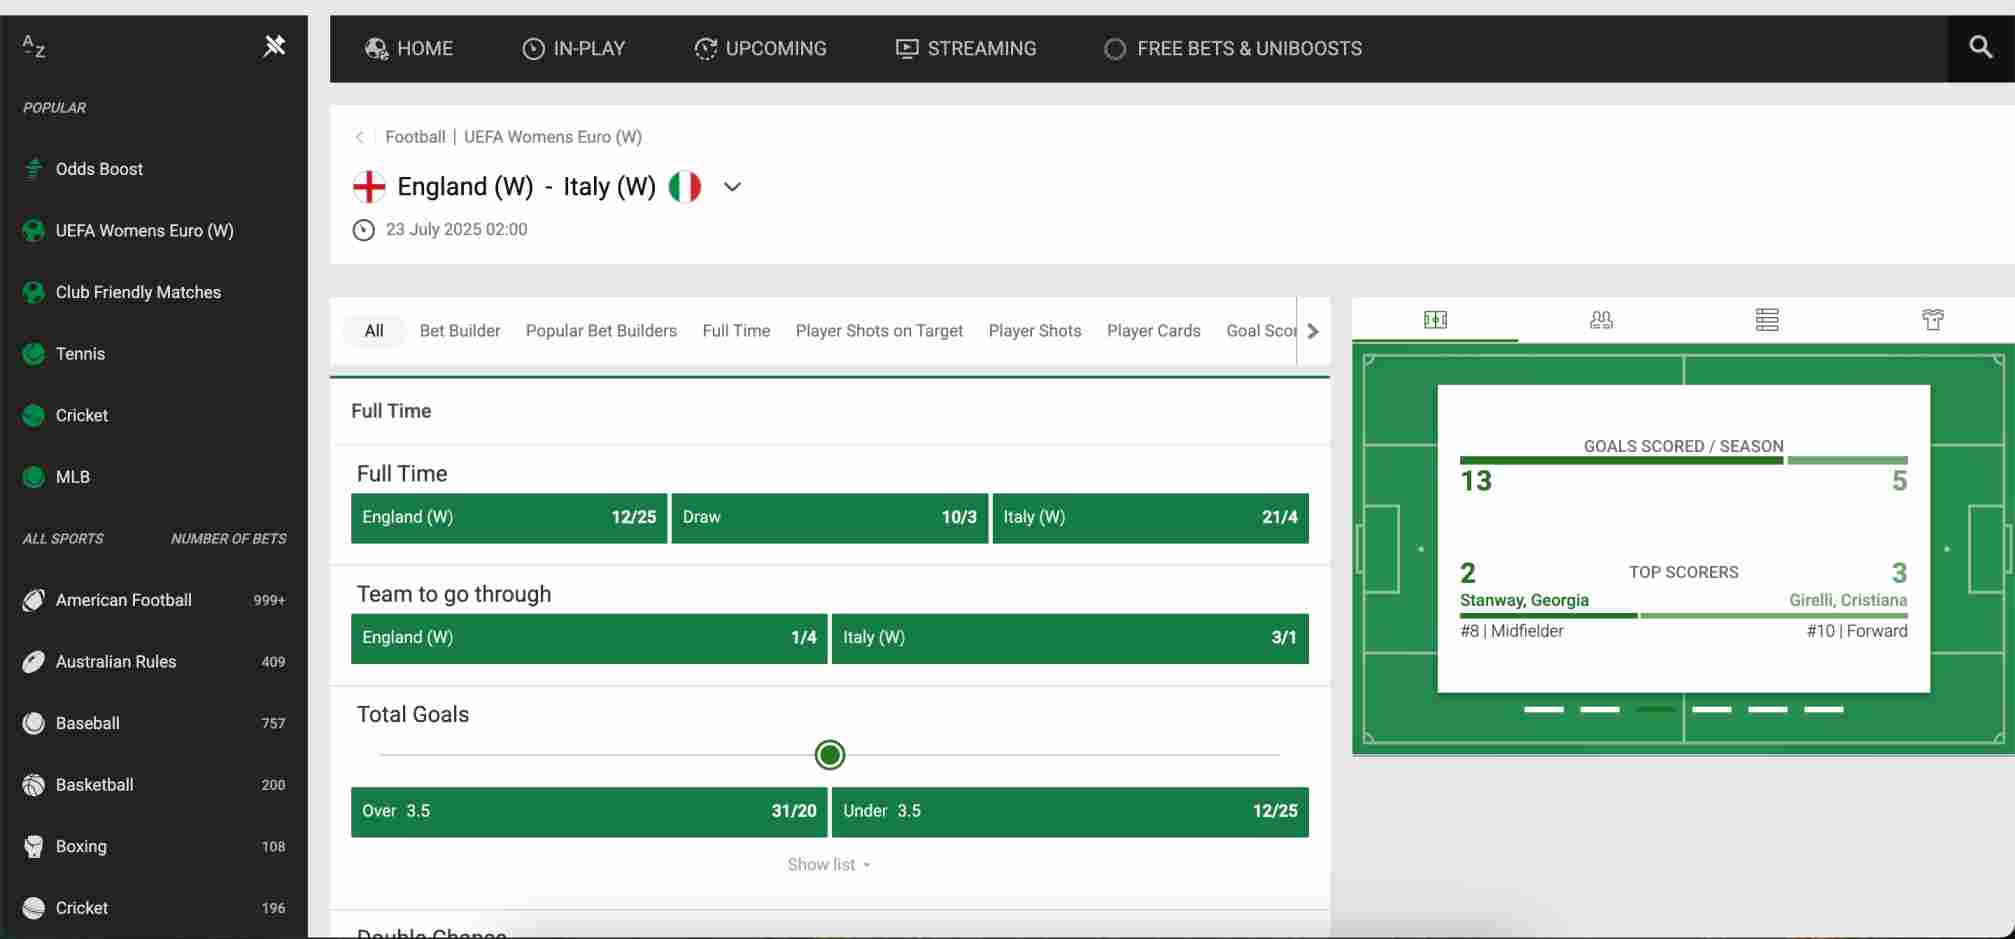This screenshot has width=2015, height=939.
Task: Click the Total Goals slider handle
Action: point(830,755)
